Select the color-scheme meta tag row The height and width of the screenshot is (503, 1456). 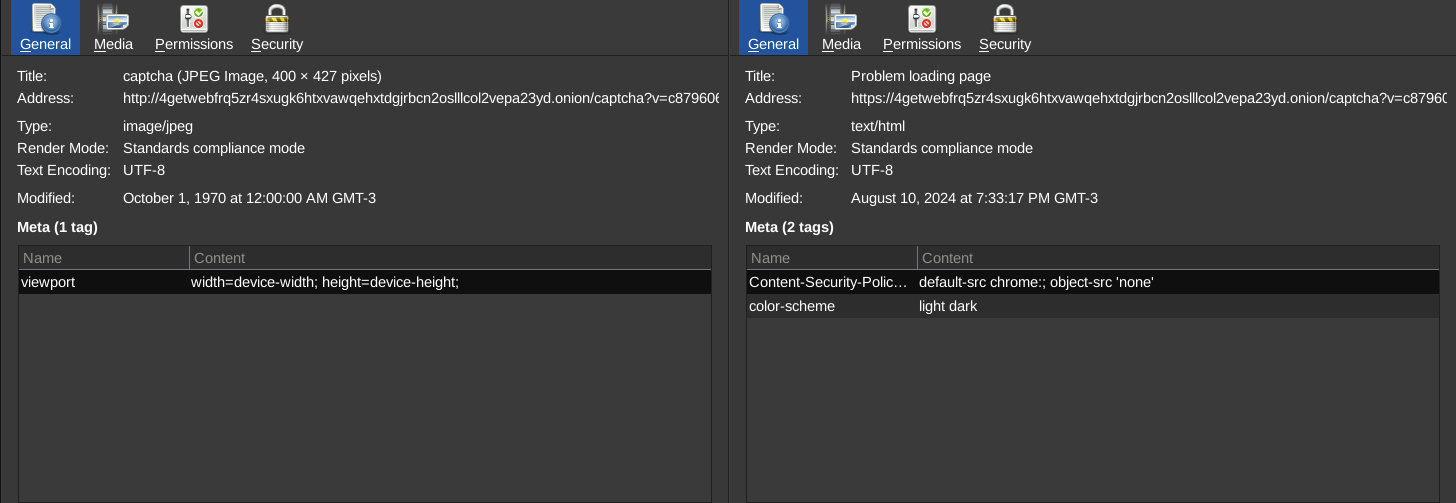point(1093,307)
